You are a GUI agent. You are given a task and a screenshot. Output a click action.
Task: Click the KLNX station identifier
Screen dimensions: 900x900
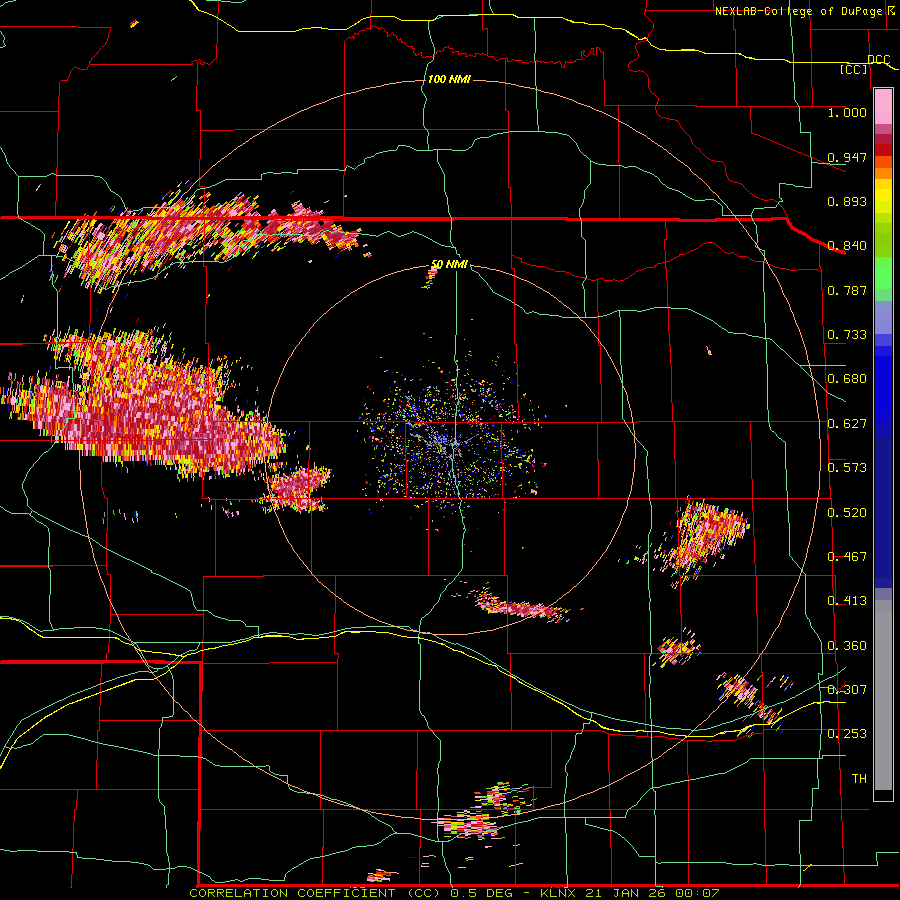[559, 893]
